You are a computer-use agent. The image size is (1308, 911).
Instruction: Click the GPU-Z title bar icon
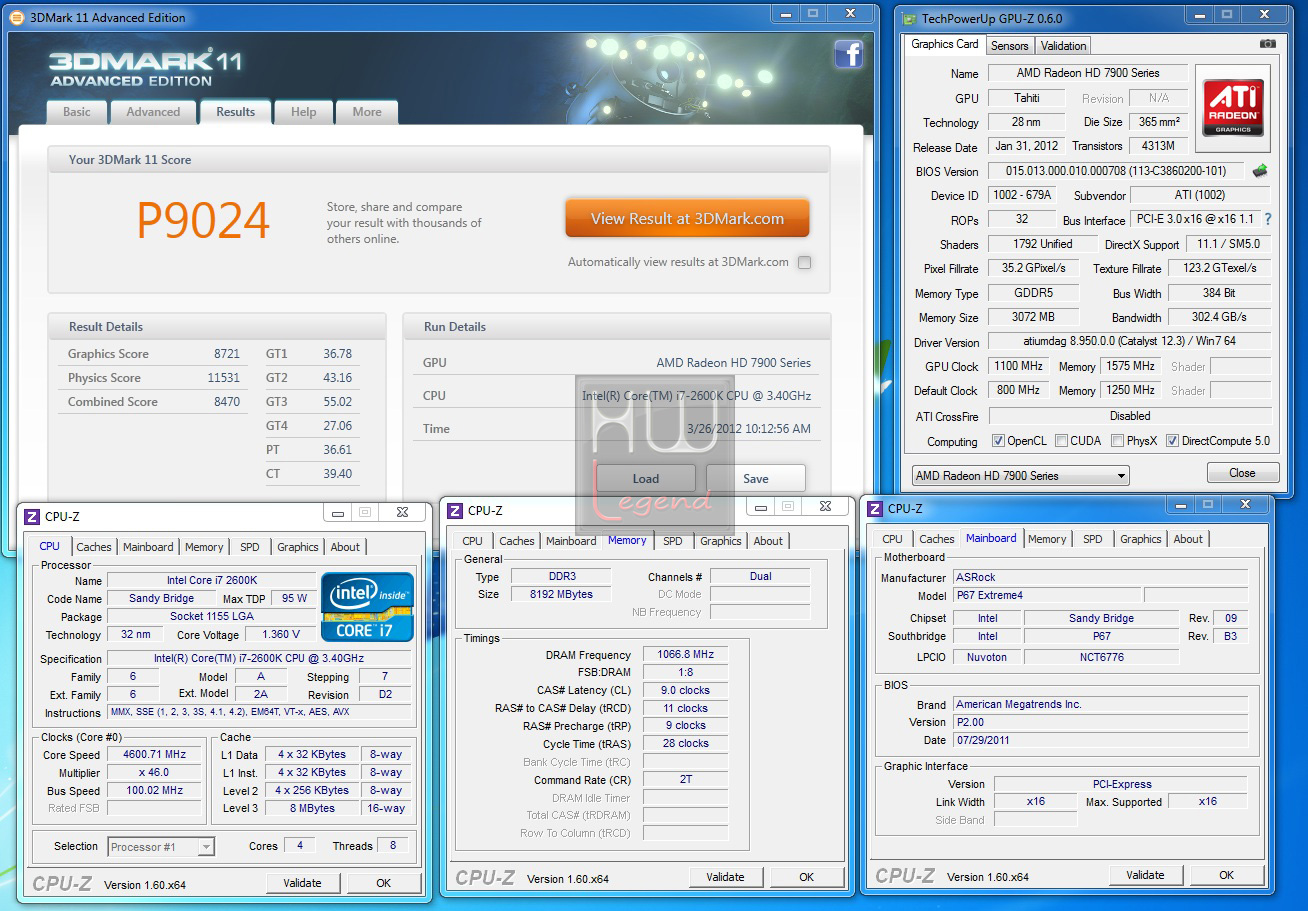908,18
